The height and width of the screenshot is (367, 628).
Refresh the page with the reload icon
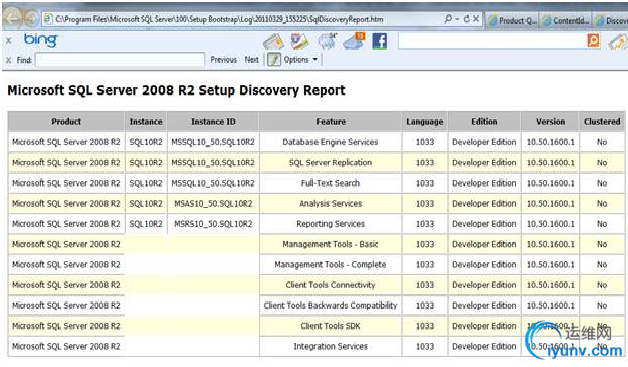point(467,18)
